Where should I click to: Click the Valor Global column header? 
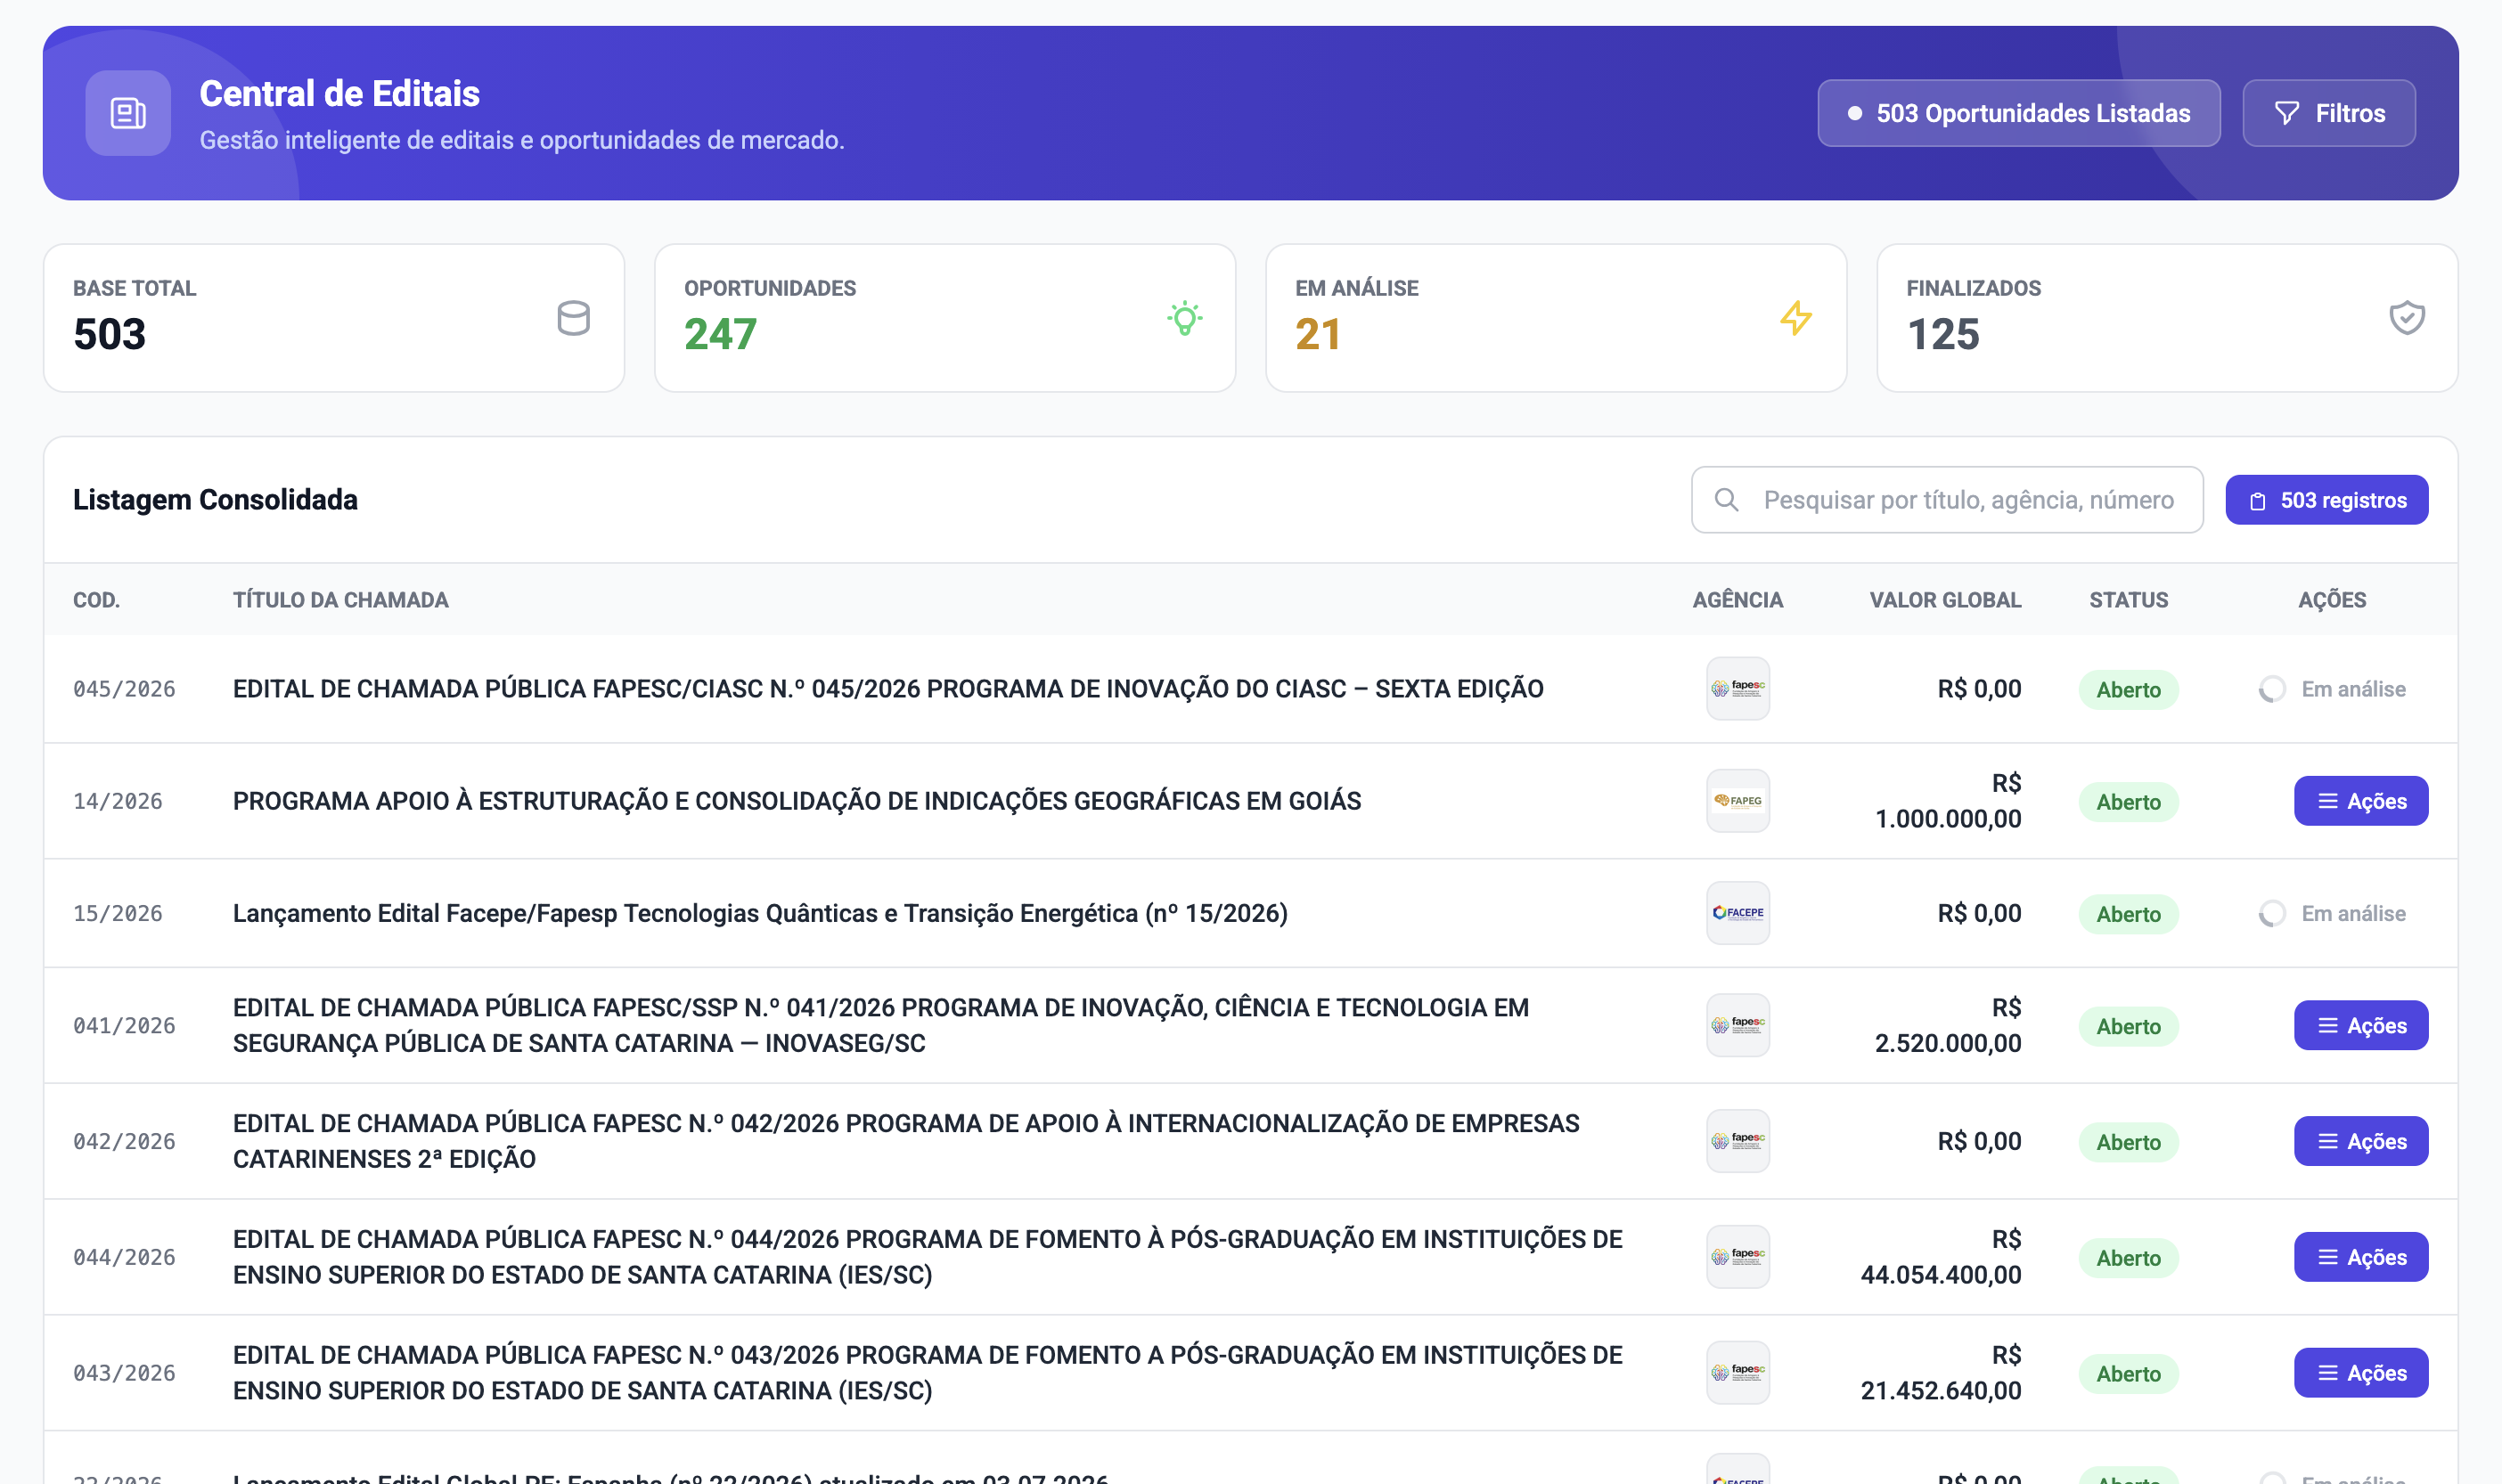point(1945,600)
